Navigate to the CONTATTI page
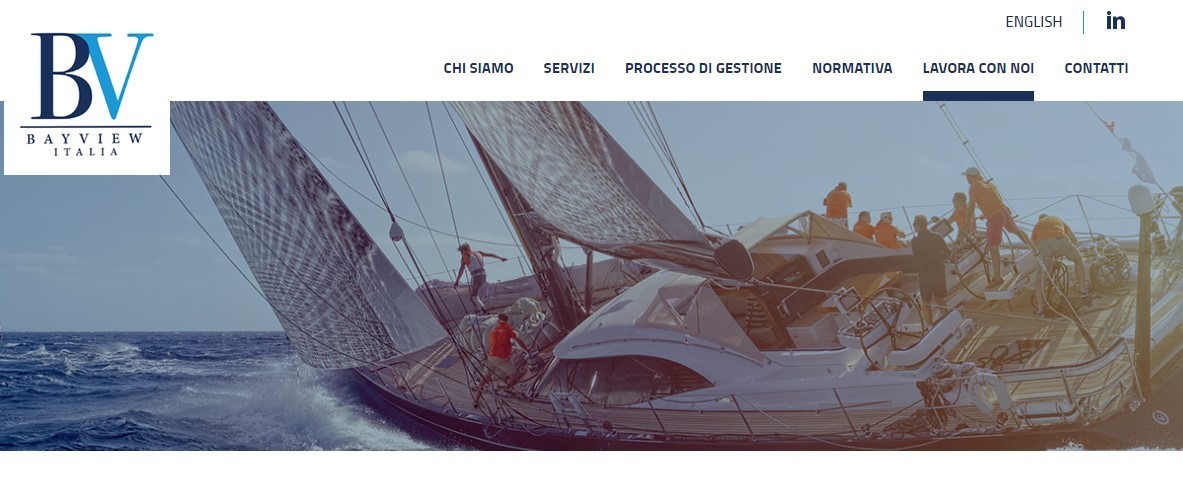Screen dimensions: 1183x480 [1096, 68]
